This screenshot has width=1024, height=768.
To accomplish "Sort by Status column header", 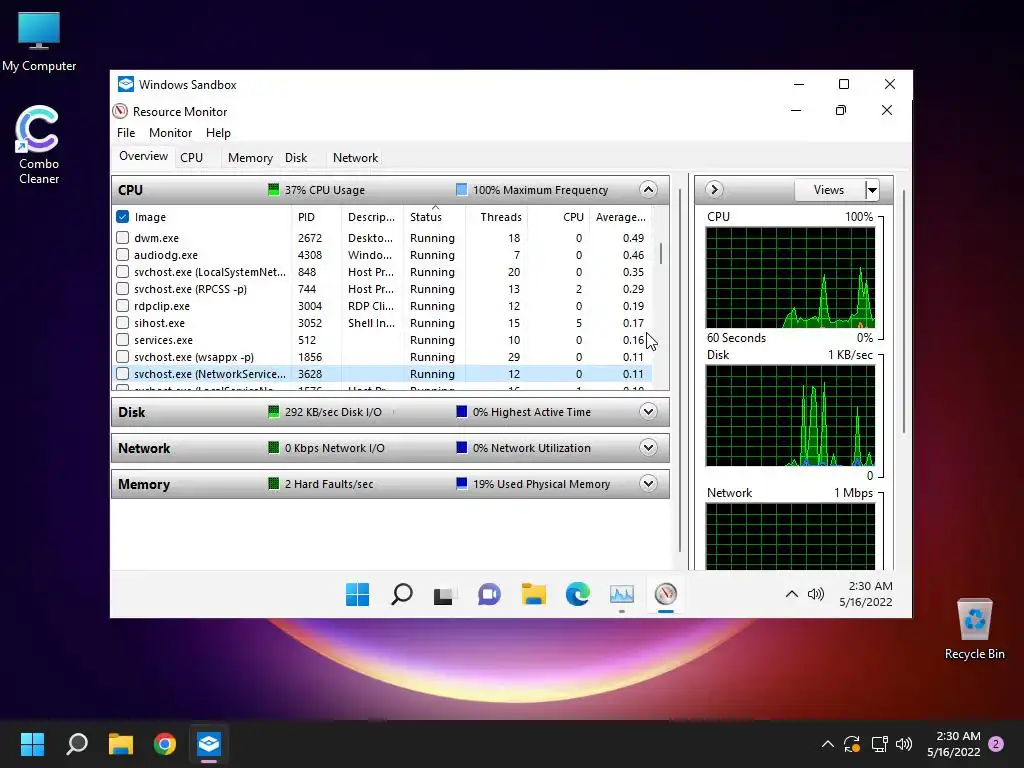I will click(434, 217).
